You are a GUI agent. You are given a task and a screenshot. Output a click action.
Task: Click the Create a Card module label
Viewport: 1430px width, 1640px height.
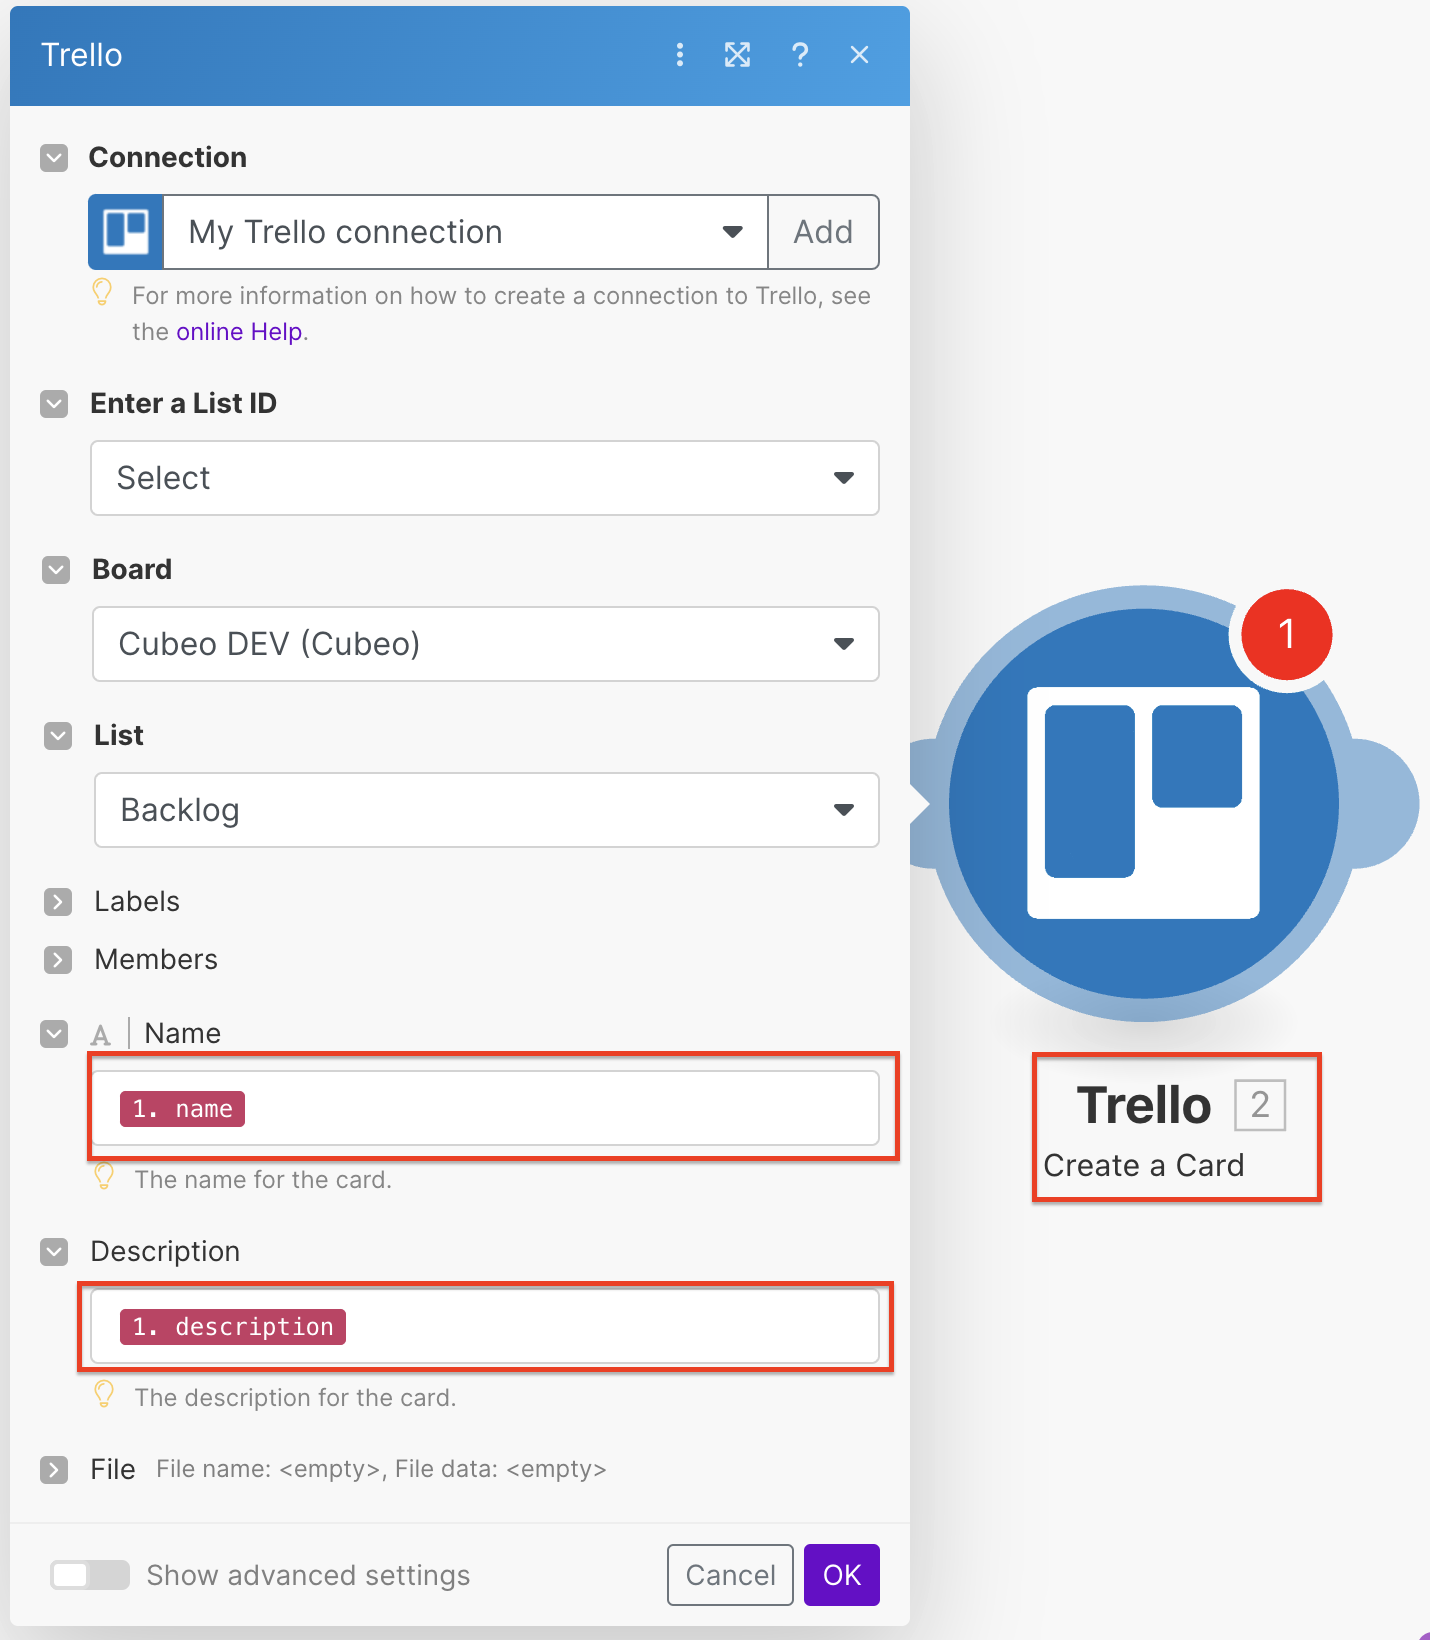(1144, 1166)
